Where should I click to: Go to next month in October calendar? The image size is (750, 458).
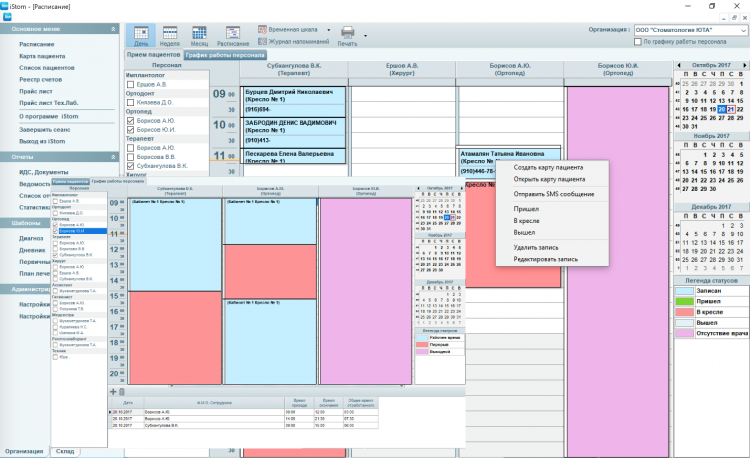click(745, 65)
